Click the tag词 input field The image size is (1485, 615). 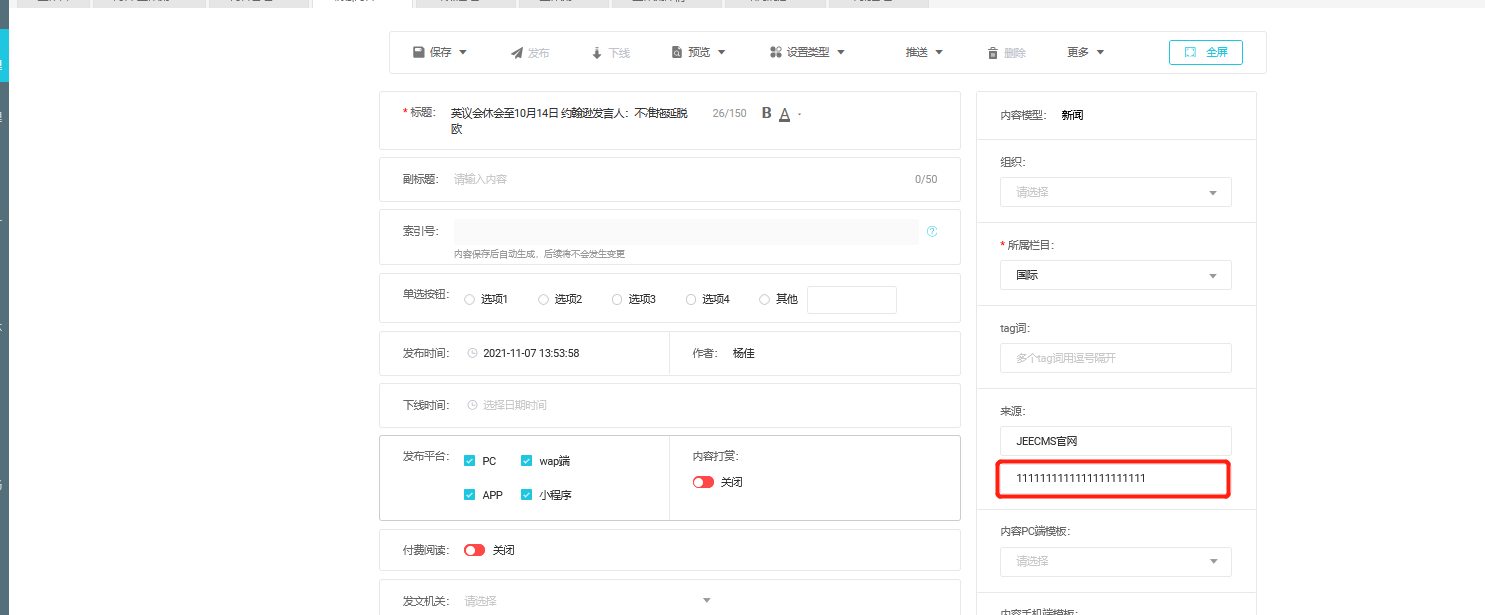tap(1116, 358)
